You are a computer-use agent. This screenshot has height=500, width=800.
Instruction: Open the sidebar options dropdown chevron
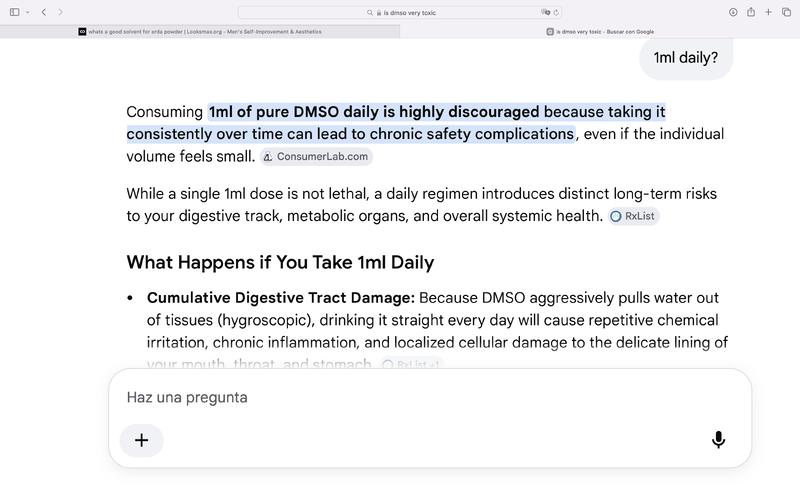(x=28, y=12)
